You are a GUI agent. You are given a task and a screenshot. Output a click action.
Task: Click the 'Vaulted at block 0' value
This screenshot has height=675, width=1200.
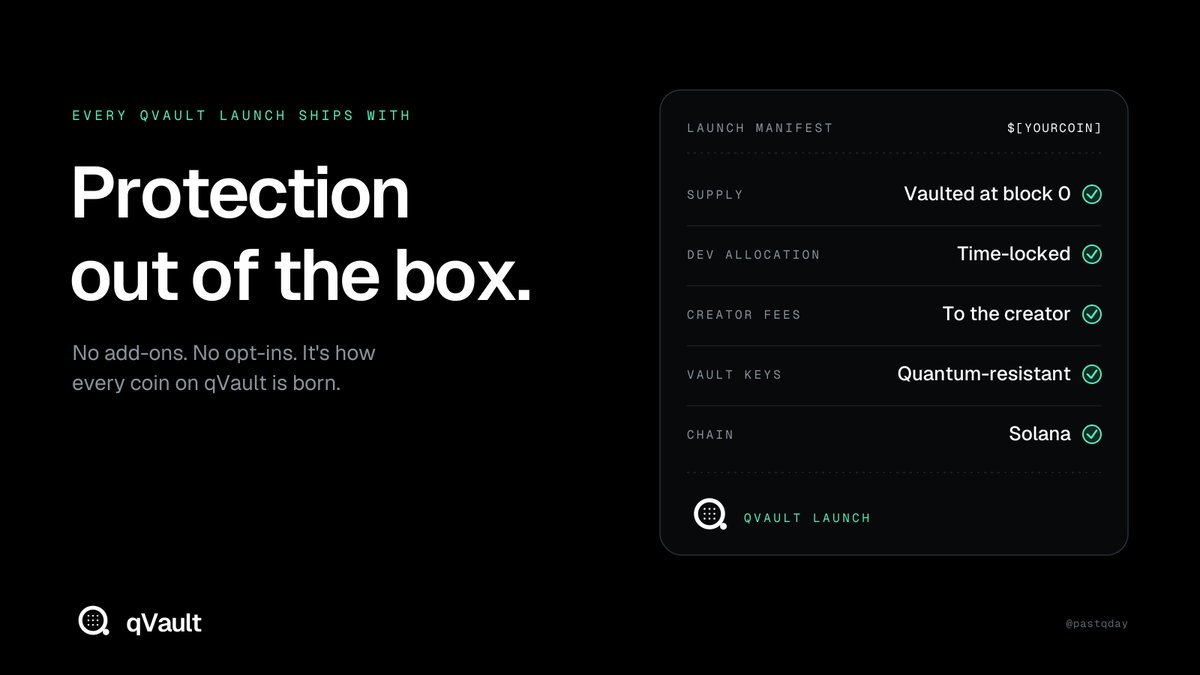tap(987, 194)
